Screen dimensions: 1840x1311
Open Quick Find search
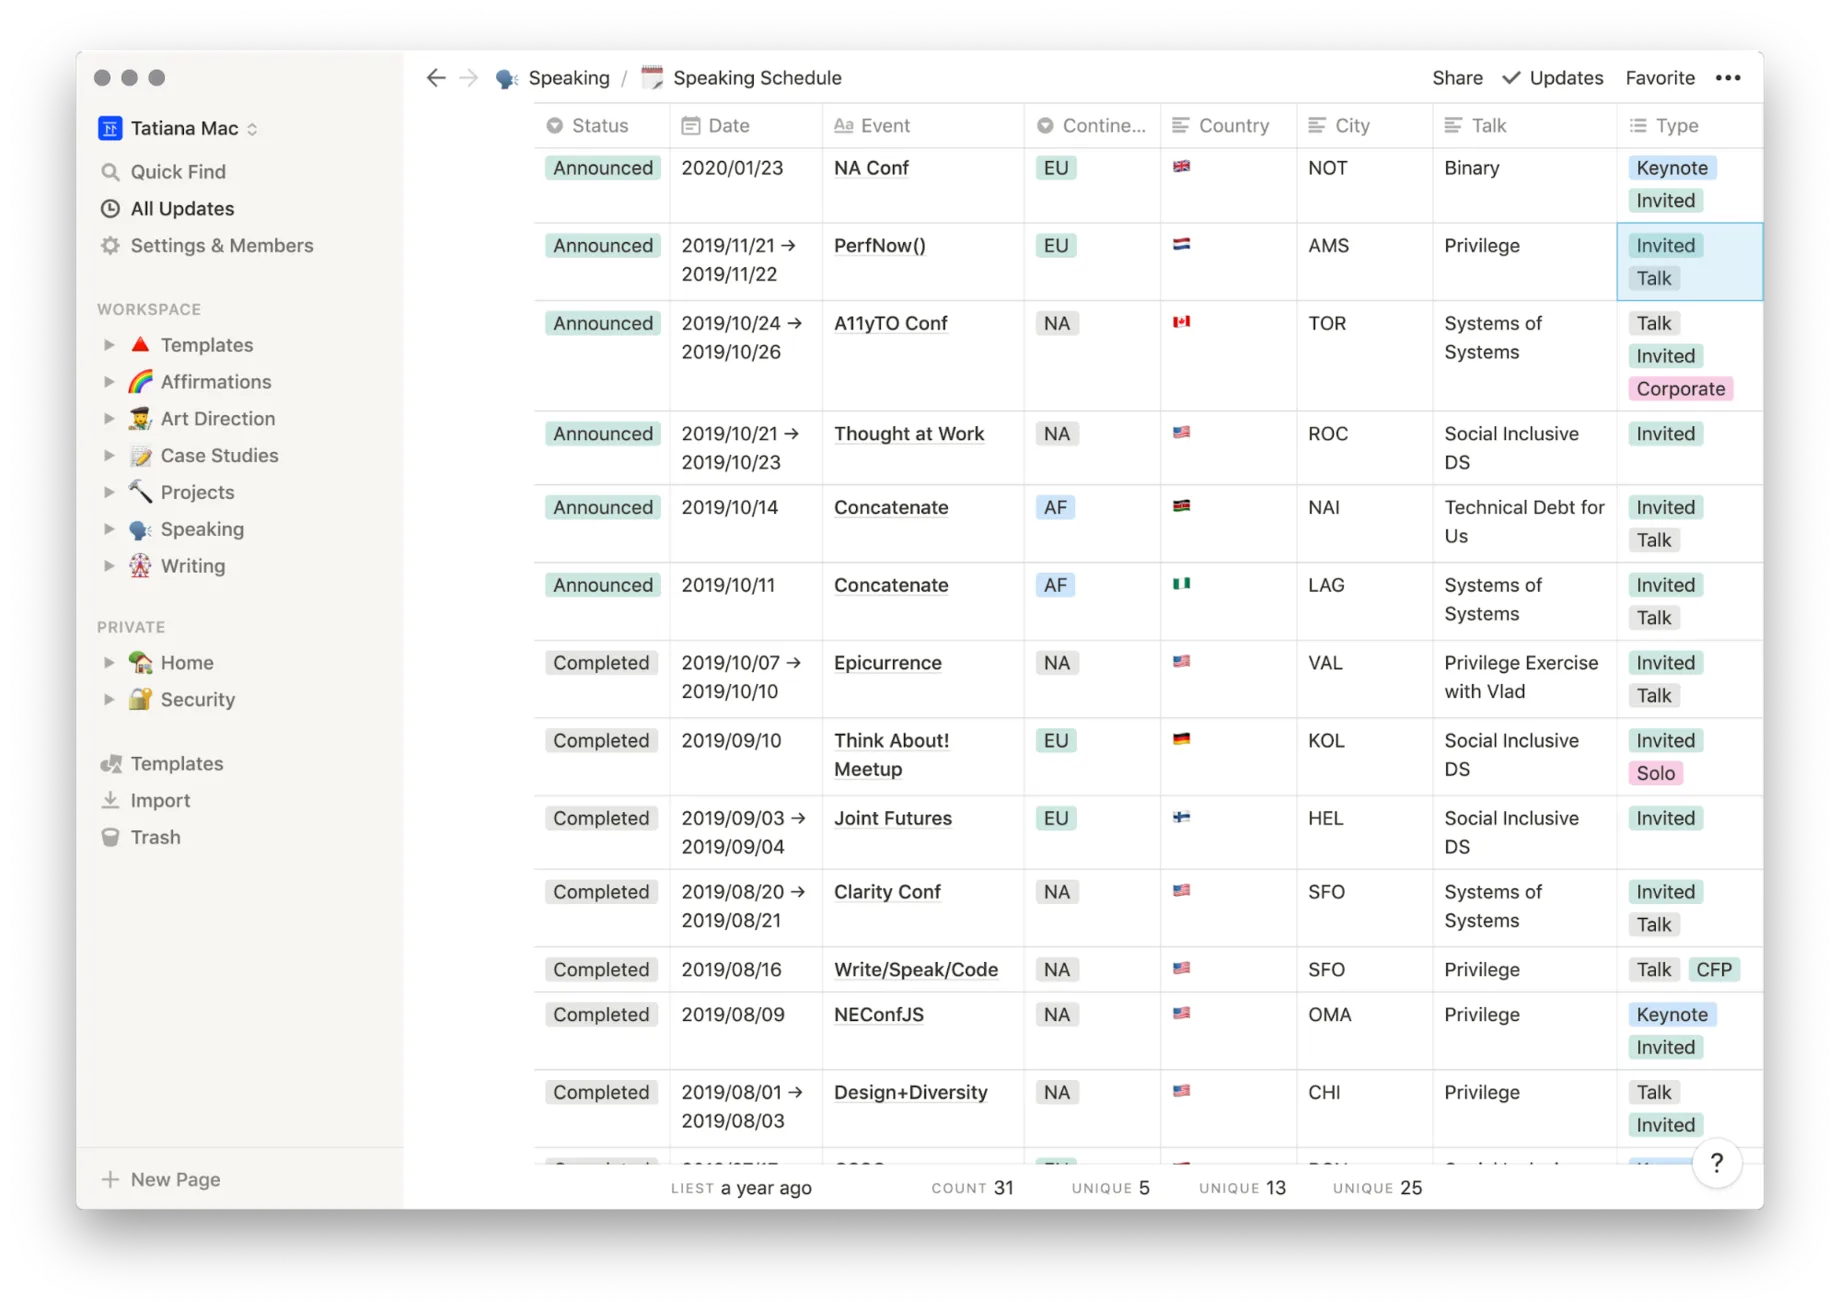click(177, 172)
